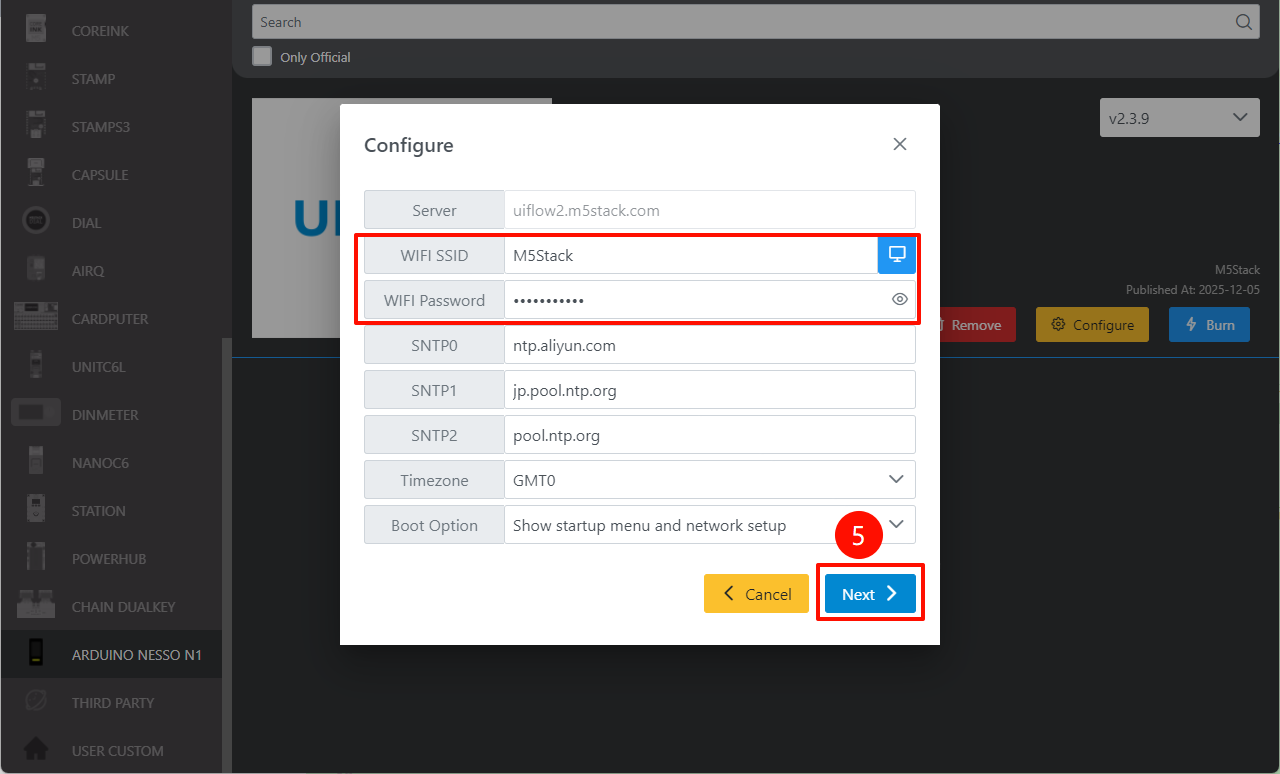Click the User Custom home icon

pyautogui.click(x=36, y=751)
